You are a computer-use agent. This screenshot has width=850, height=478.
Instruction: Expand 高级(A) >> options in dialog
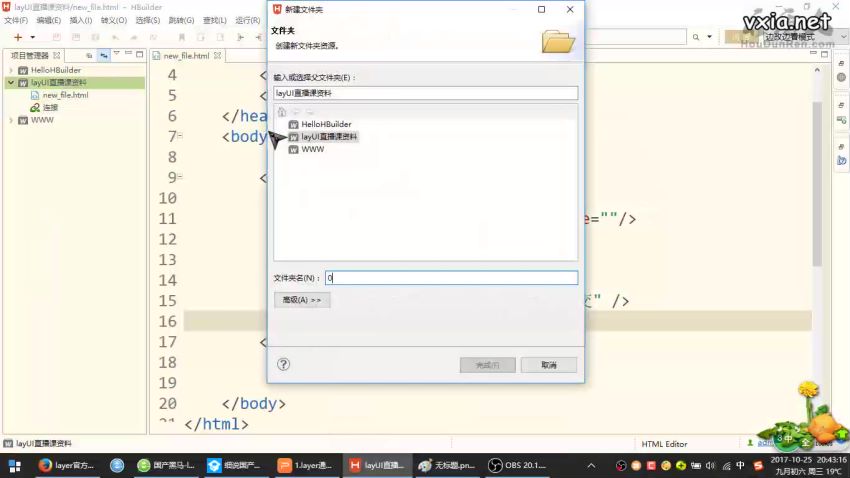point(302,300)
